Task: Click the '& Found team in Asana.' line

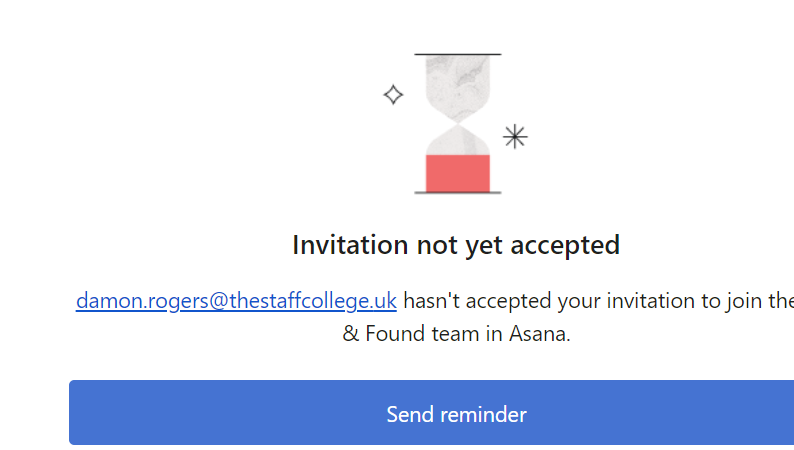Action: [456, 334]
